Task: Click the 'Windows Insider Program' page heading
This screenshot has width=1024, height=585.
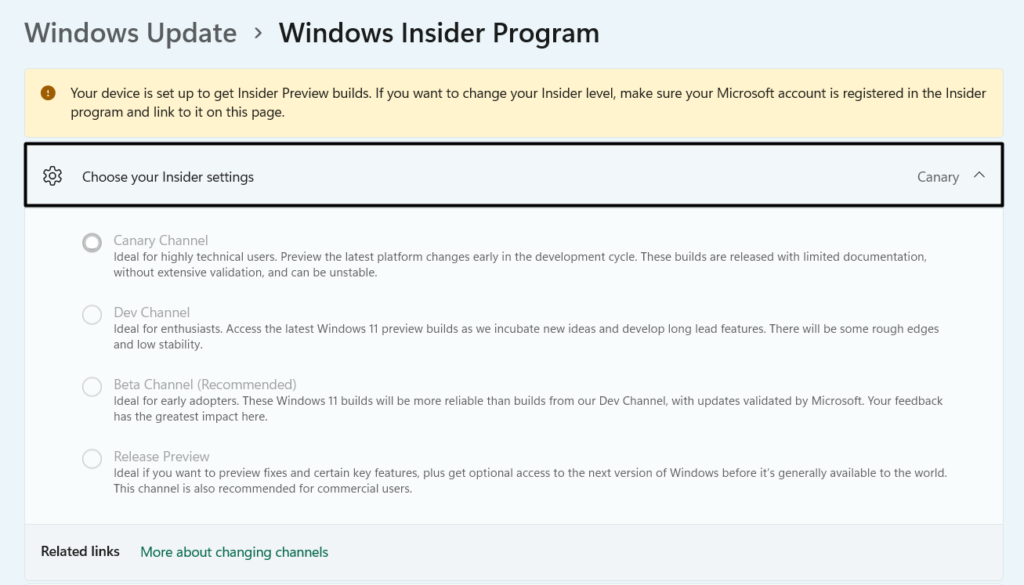Action: (439, 33)
